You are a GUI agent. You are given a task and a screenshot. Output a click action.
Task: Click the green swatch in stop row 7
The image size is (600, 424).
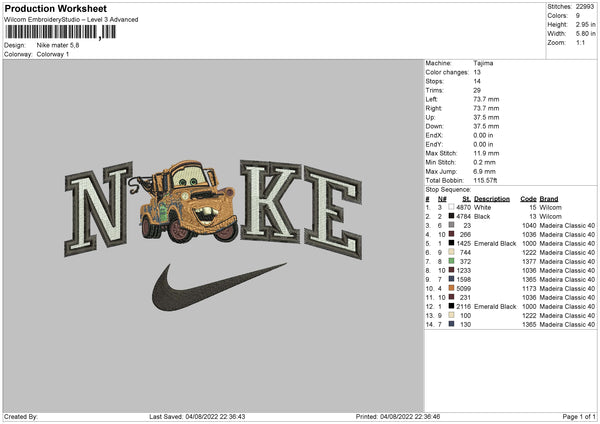pyautogui.click(x=452, y=261)
